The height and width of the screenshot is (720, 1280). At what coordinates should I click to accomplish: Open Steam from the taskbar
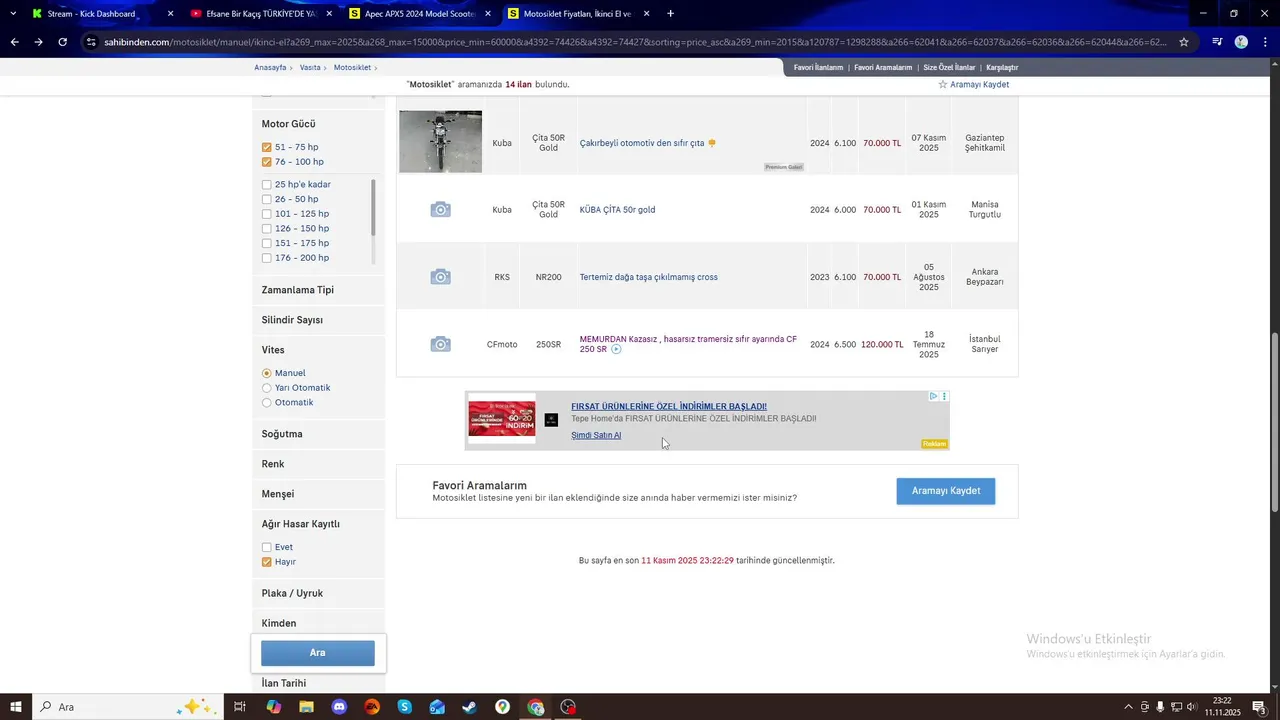coord(469,707)
